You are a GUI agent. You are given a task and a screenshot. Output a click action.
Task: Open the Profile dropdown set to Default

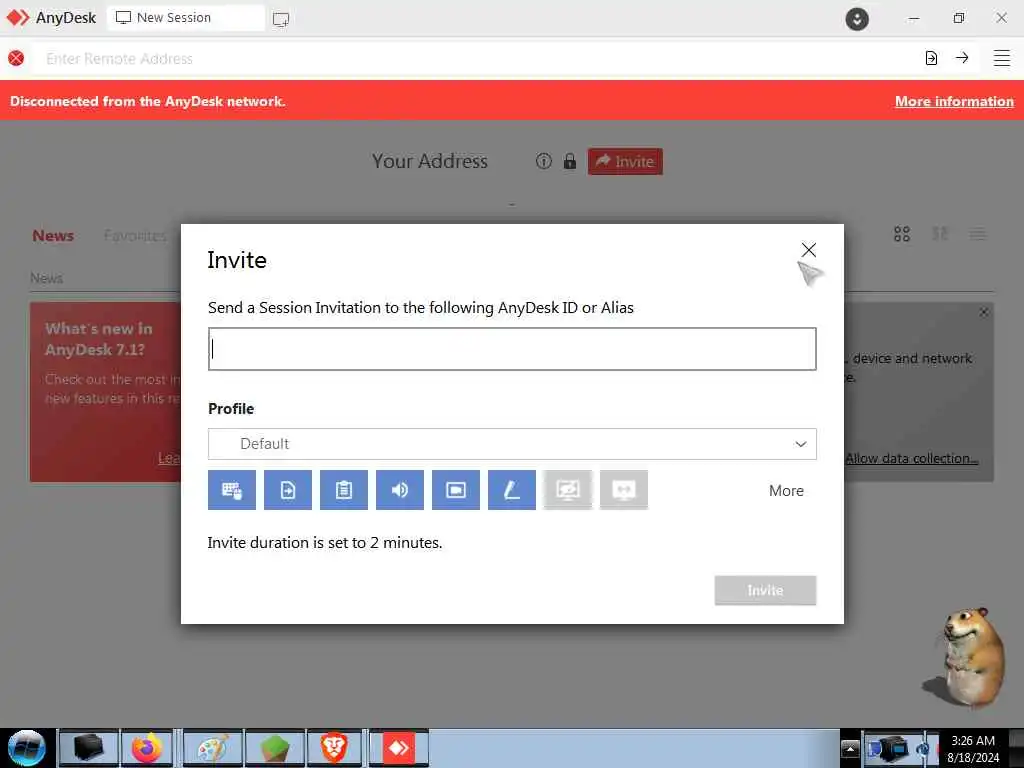[x=512, y=444]
